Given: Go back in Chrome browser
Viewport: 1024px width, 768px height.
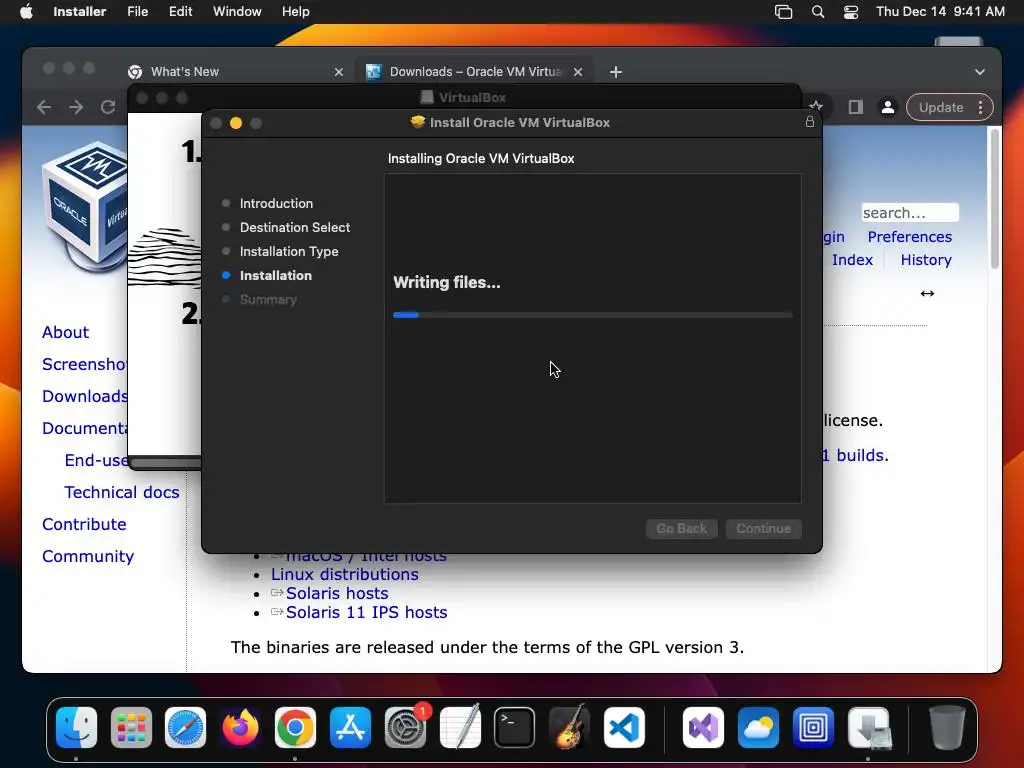Looking at the screenshot, I should tap(44, 107).
